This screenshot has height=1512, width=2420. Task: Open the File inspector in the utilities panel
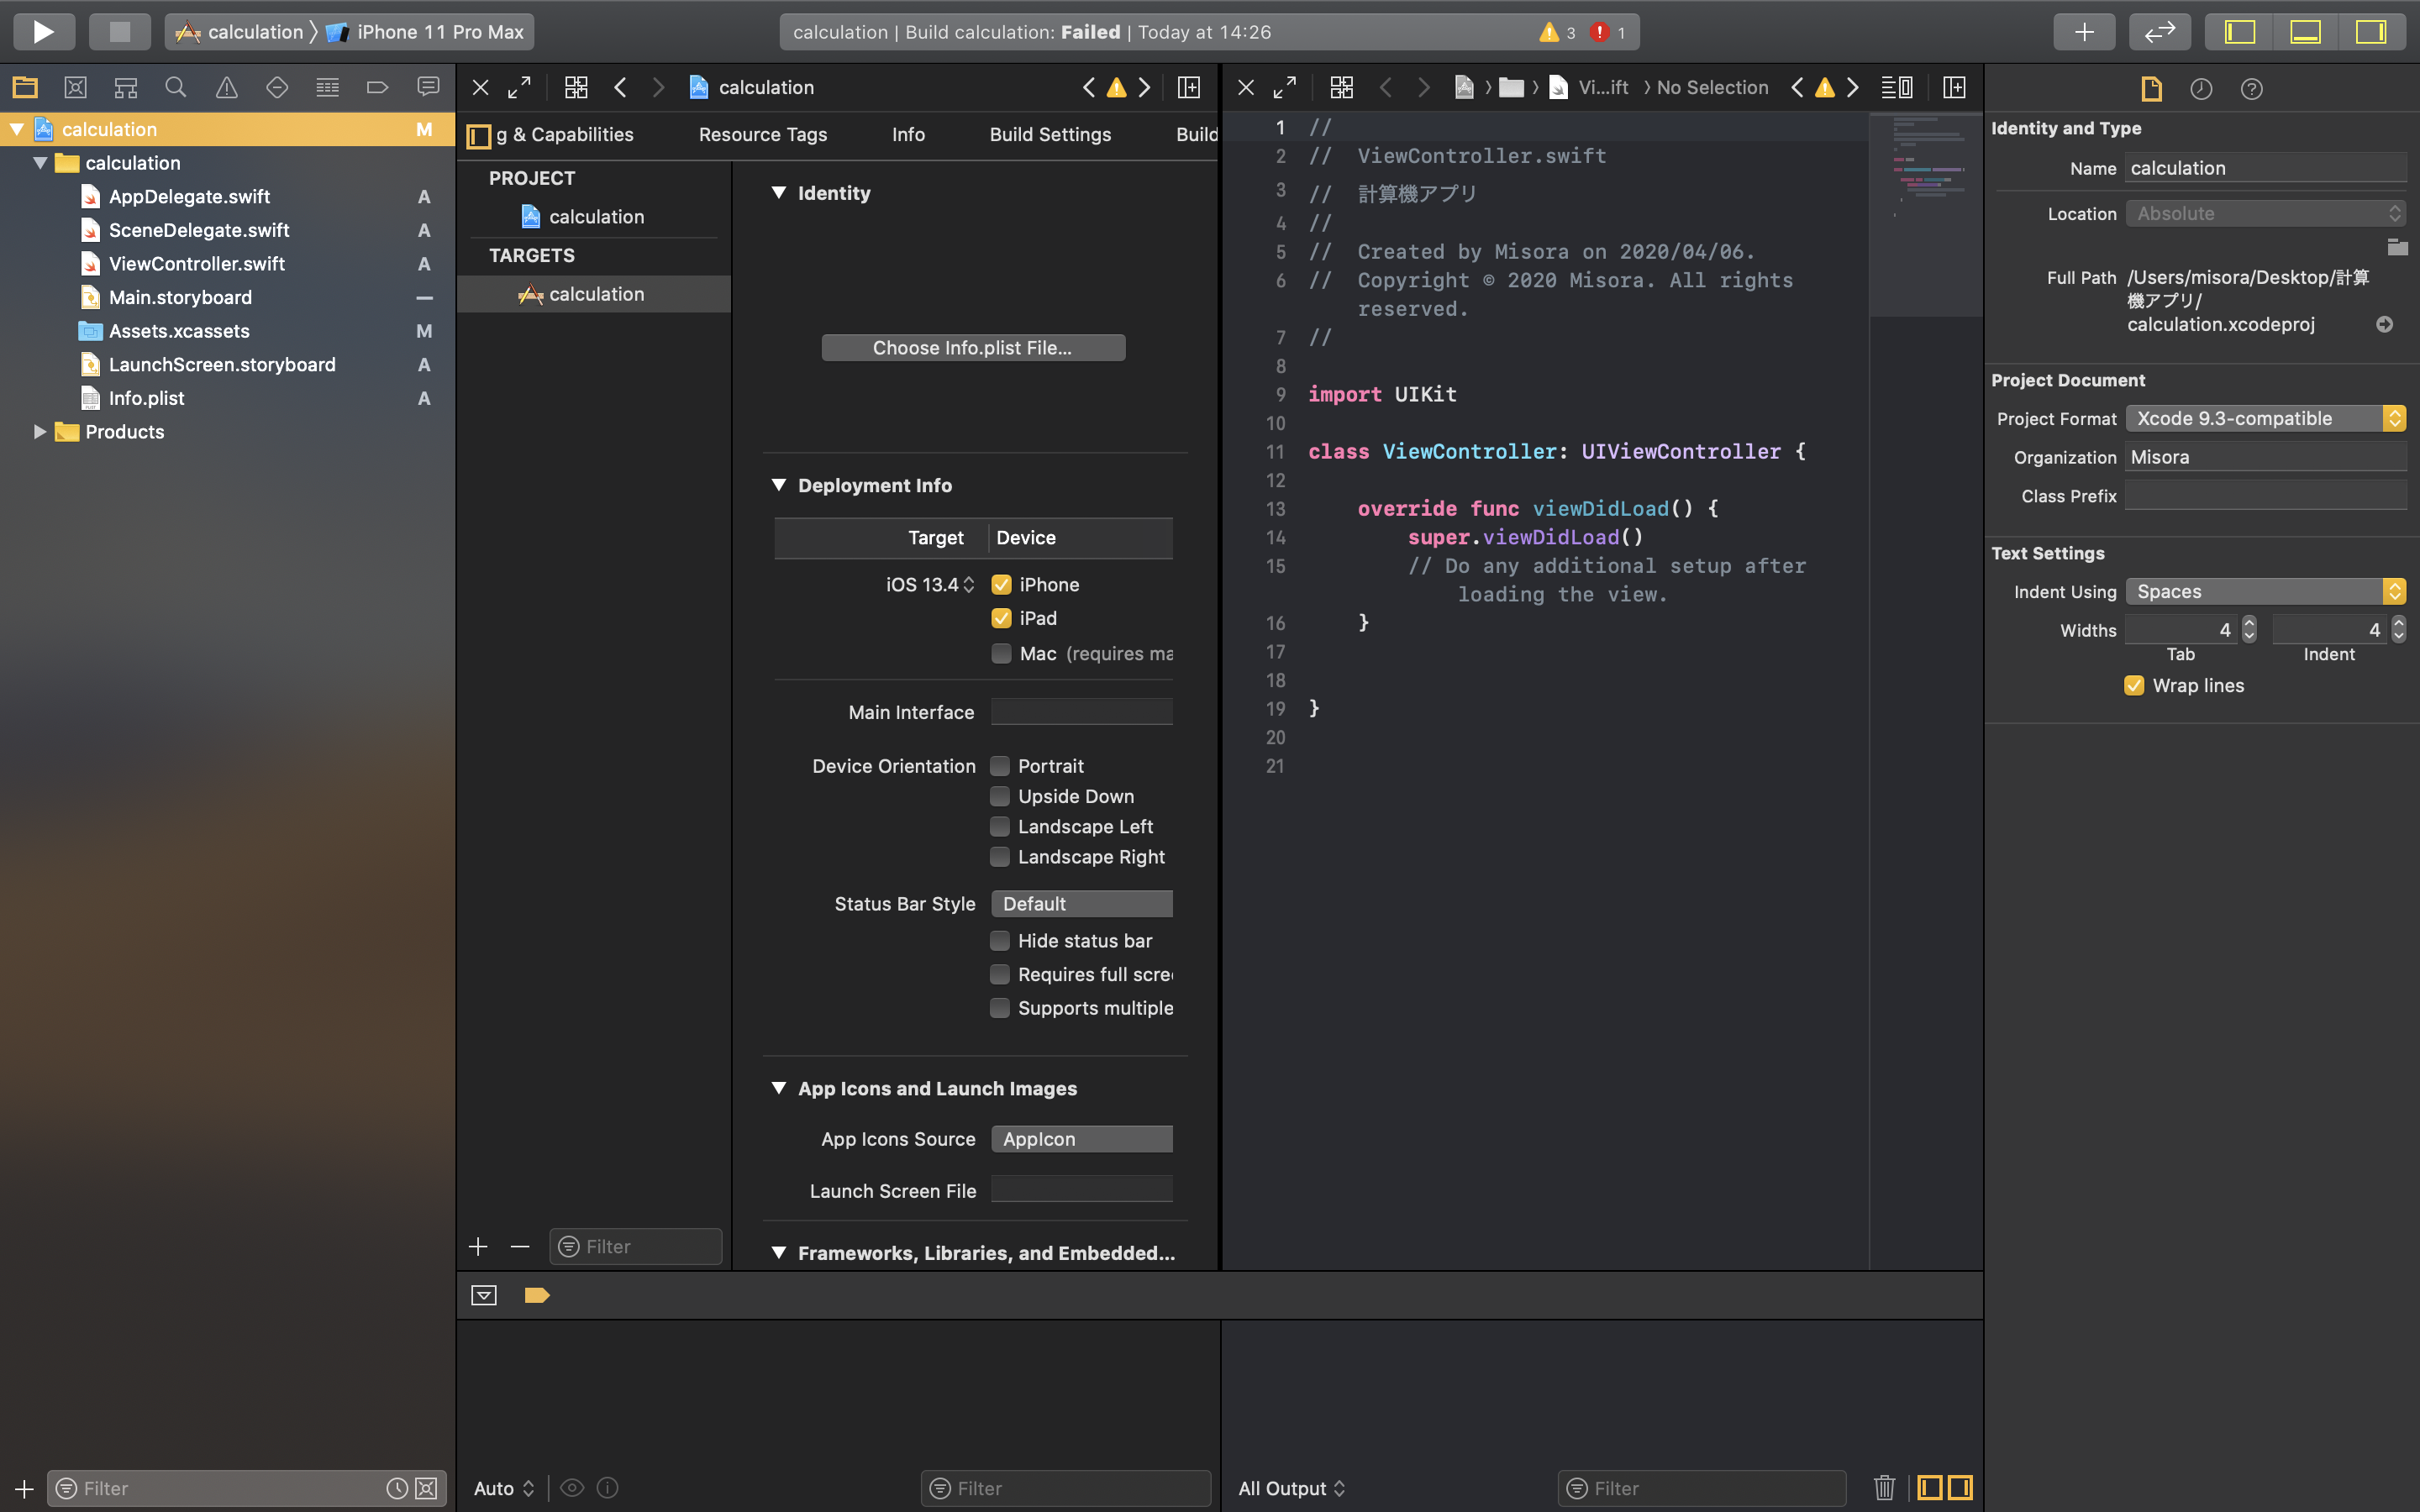pyautogui.click(x=2150, y=89)
